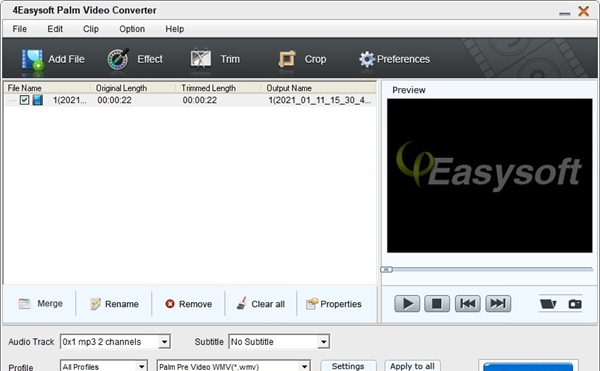Click the Trimmed Length column header
Screen dimensions: 600x371
(218, 88)
